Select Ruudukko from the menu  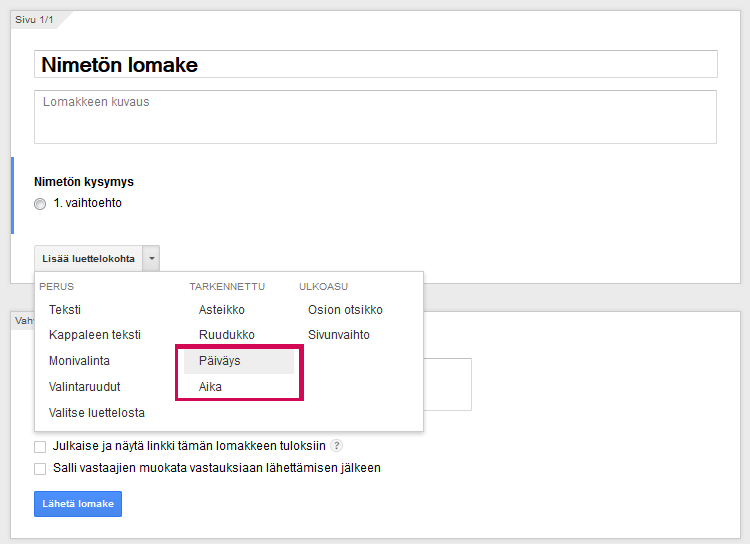coord(227,335)
